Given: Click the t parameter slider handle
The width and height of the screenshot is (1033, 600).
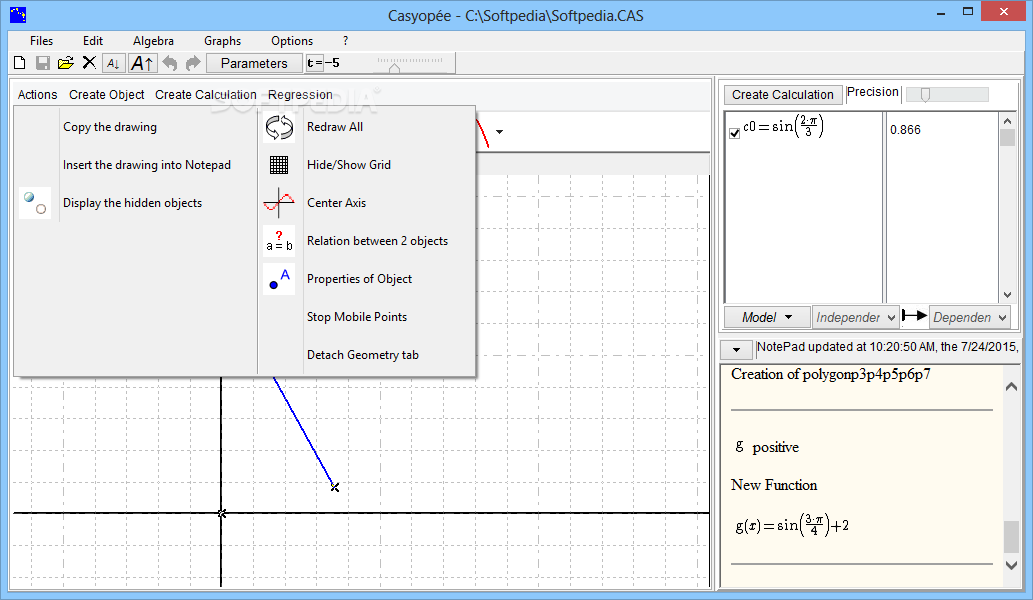Looking at the screenshot, I should click(394, 68).
